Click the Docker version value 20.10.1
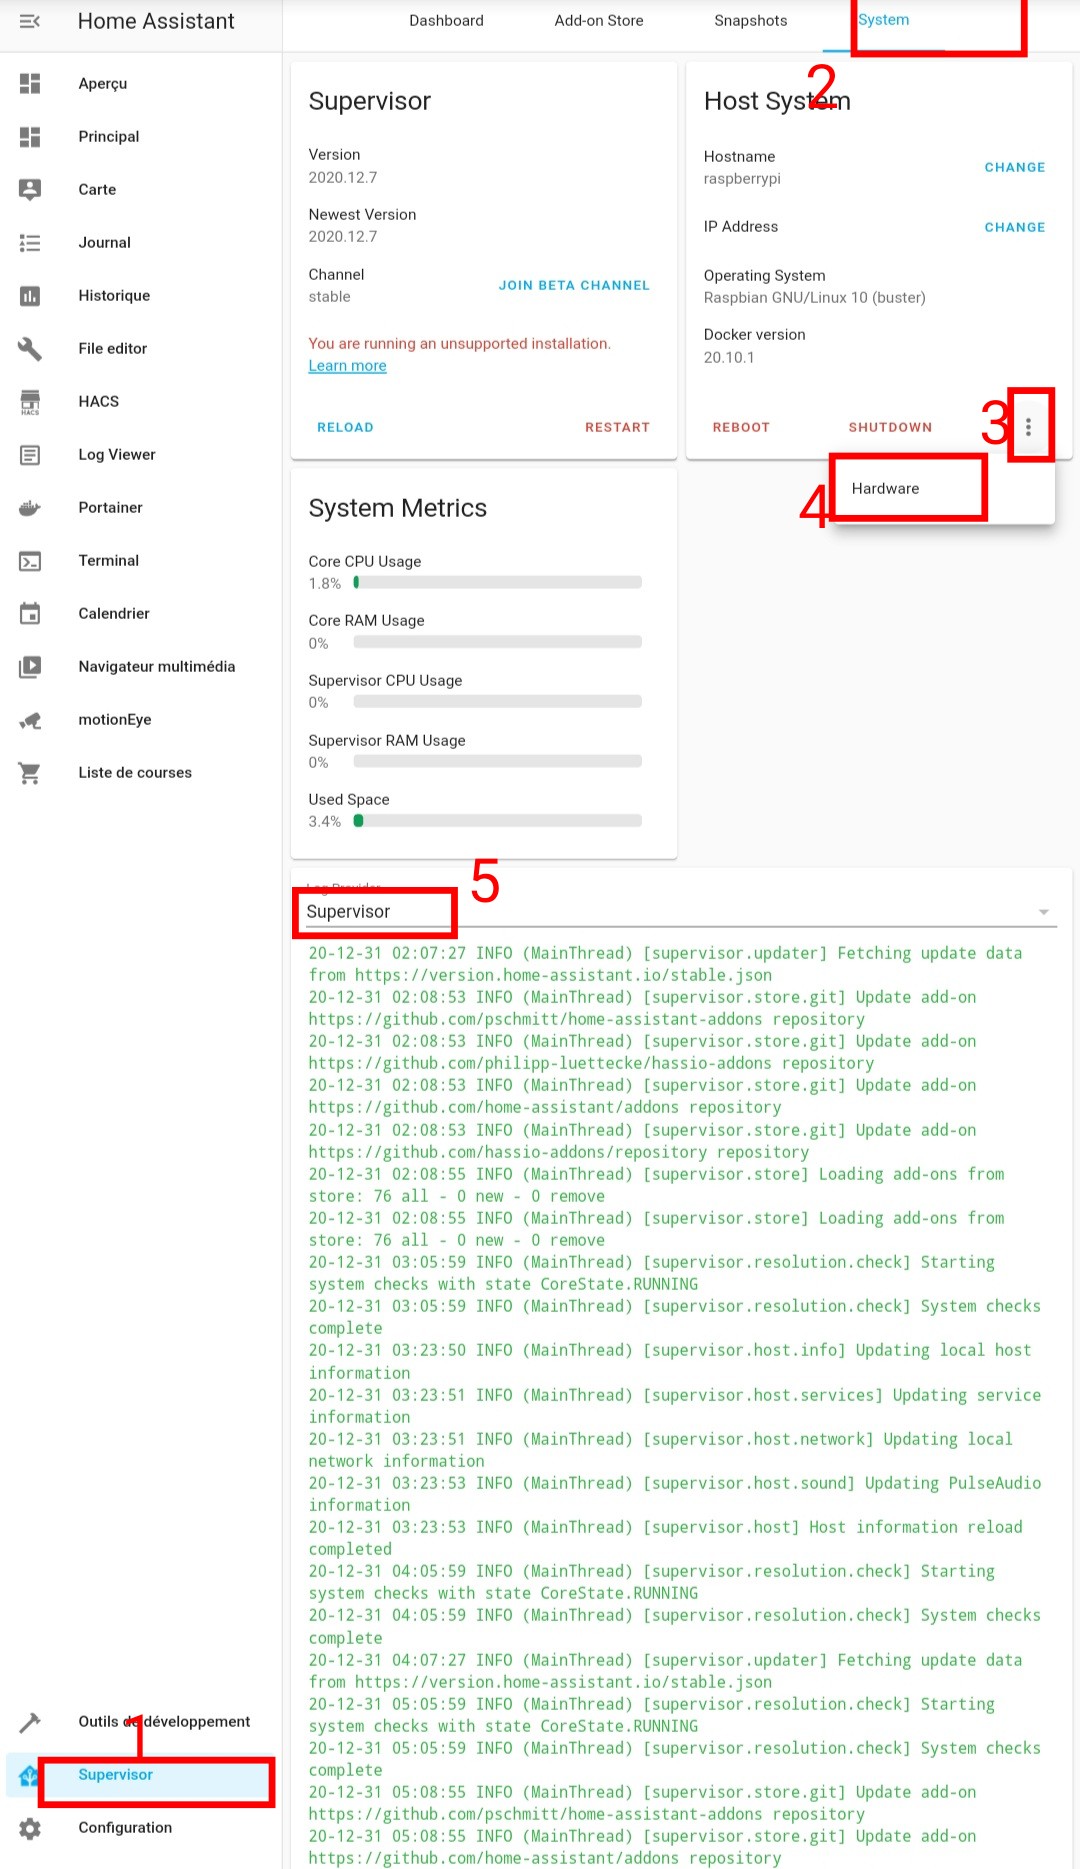The height and width of the screenshot is (1869, 1080). click(x=729, y=357)
